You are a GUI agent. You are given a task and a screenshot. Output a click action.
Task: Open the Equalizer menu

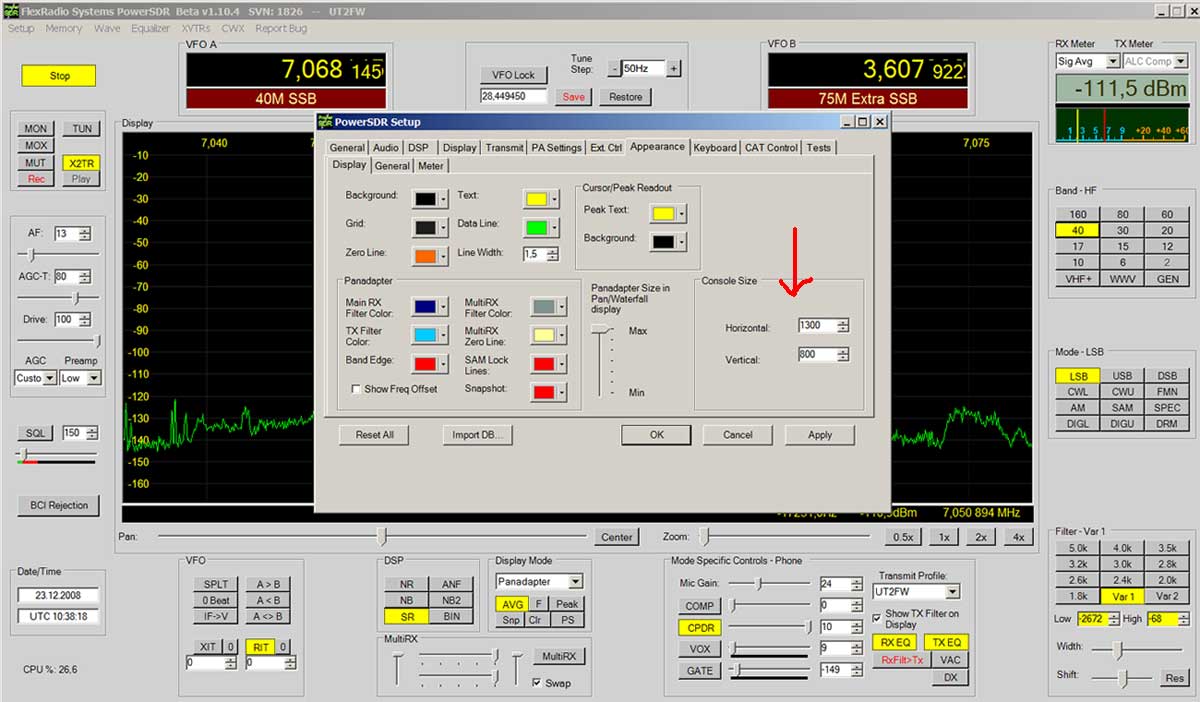pos(151,29)
